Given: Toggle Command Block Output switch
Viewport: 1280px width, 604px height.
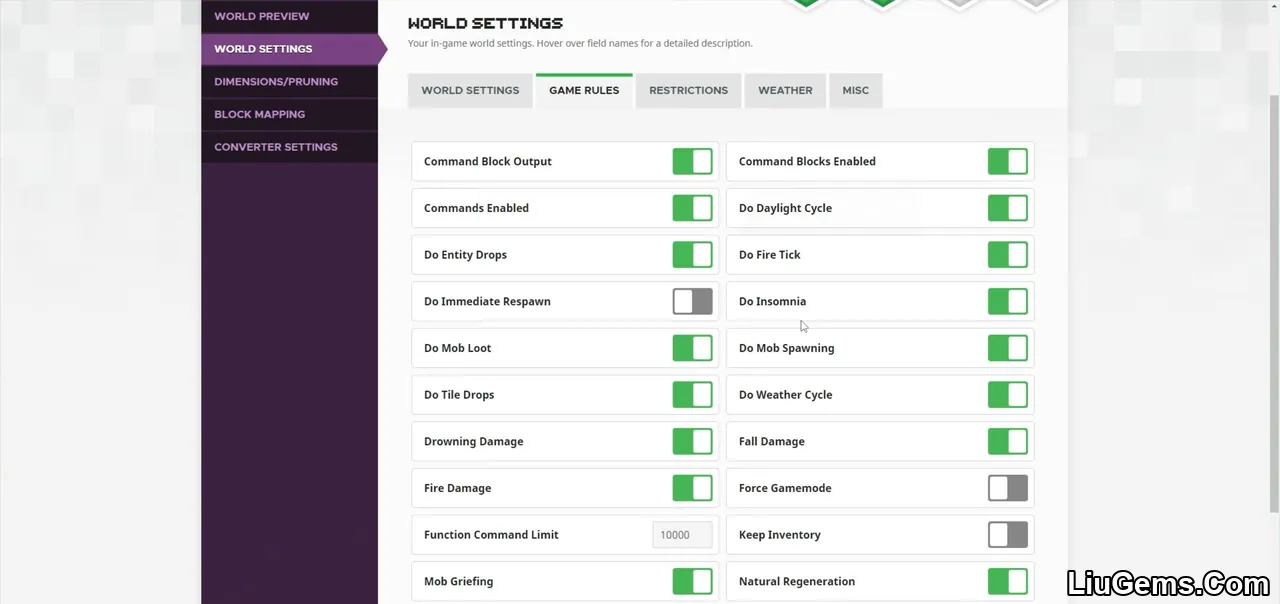Looking at the screenshot, I should pos(692,161).
